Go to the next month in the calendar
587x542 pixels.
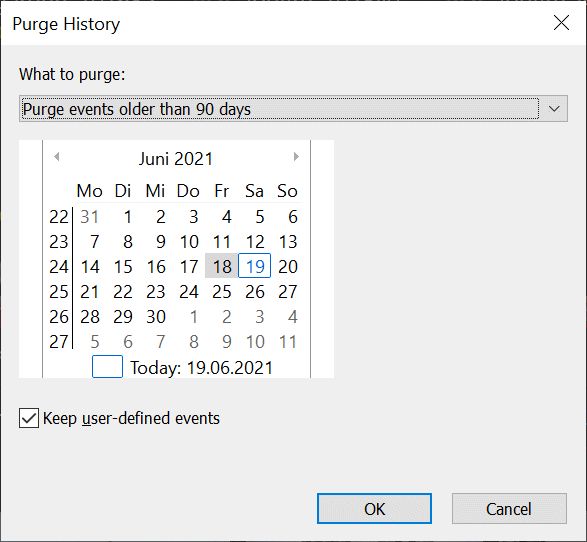[x=296, y=156]
